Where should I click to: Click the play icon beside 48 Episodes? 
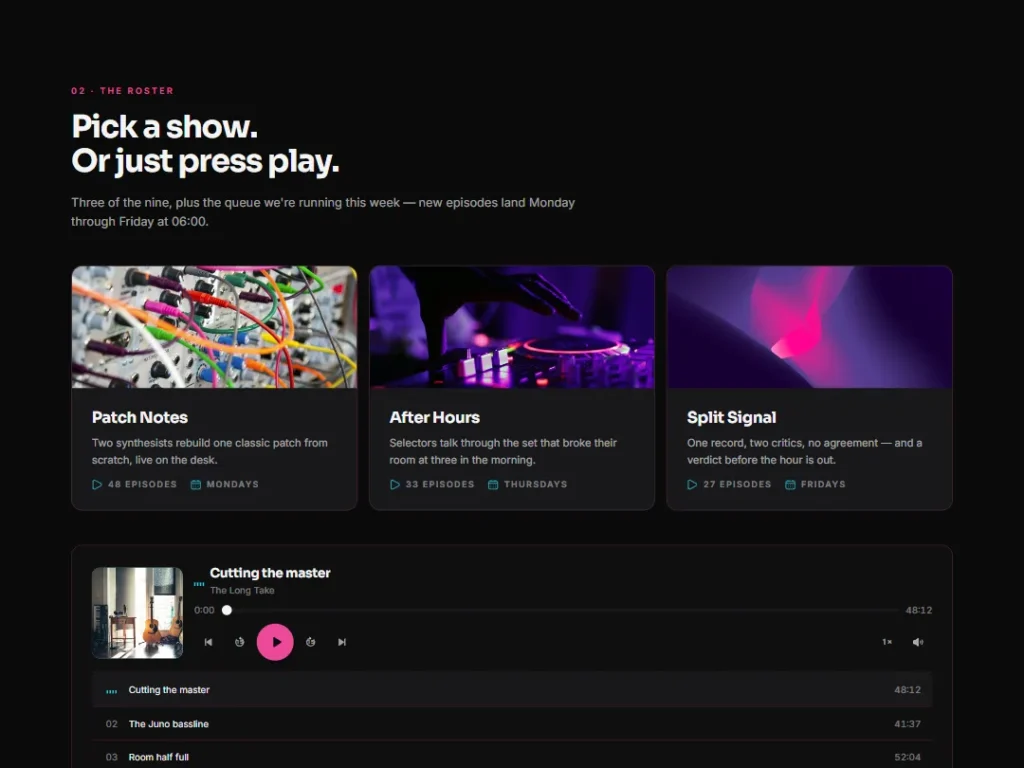click(97, 485)
